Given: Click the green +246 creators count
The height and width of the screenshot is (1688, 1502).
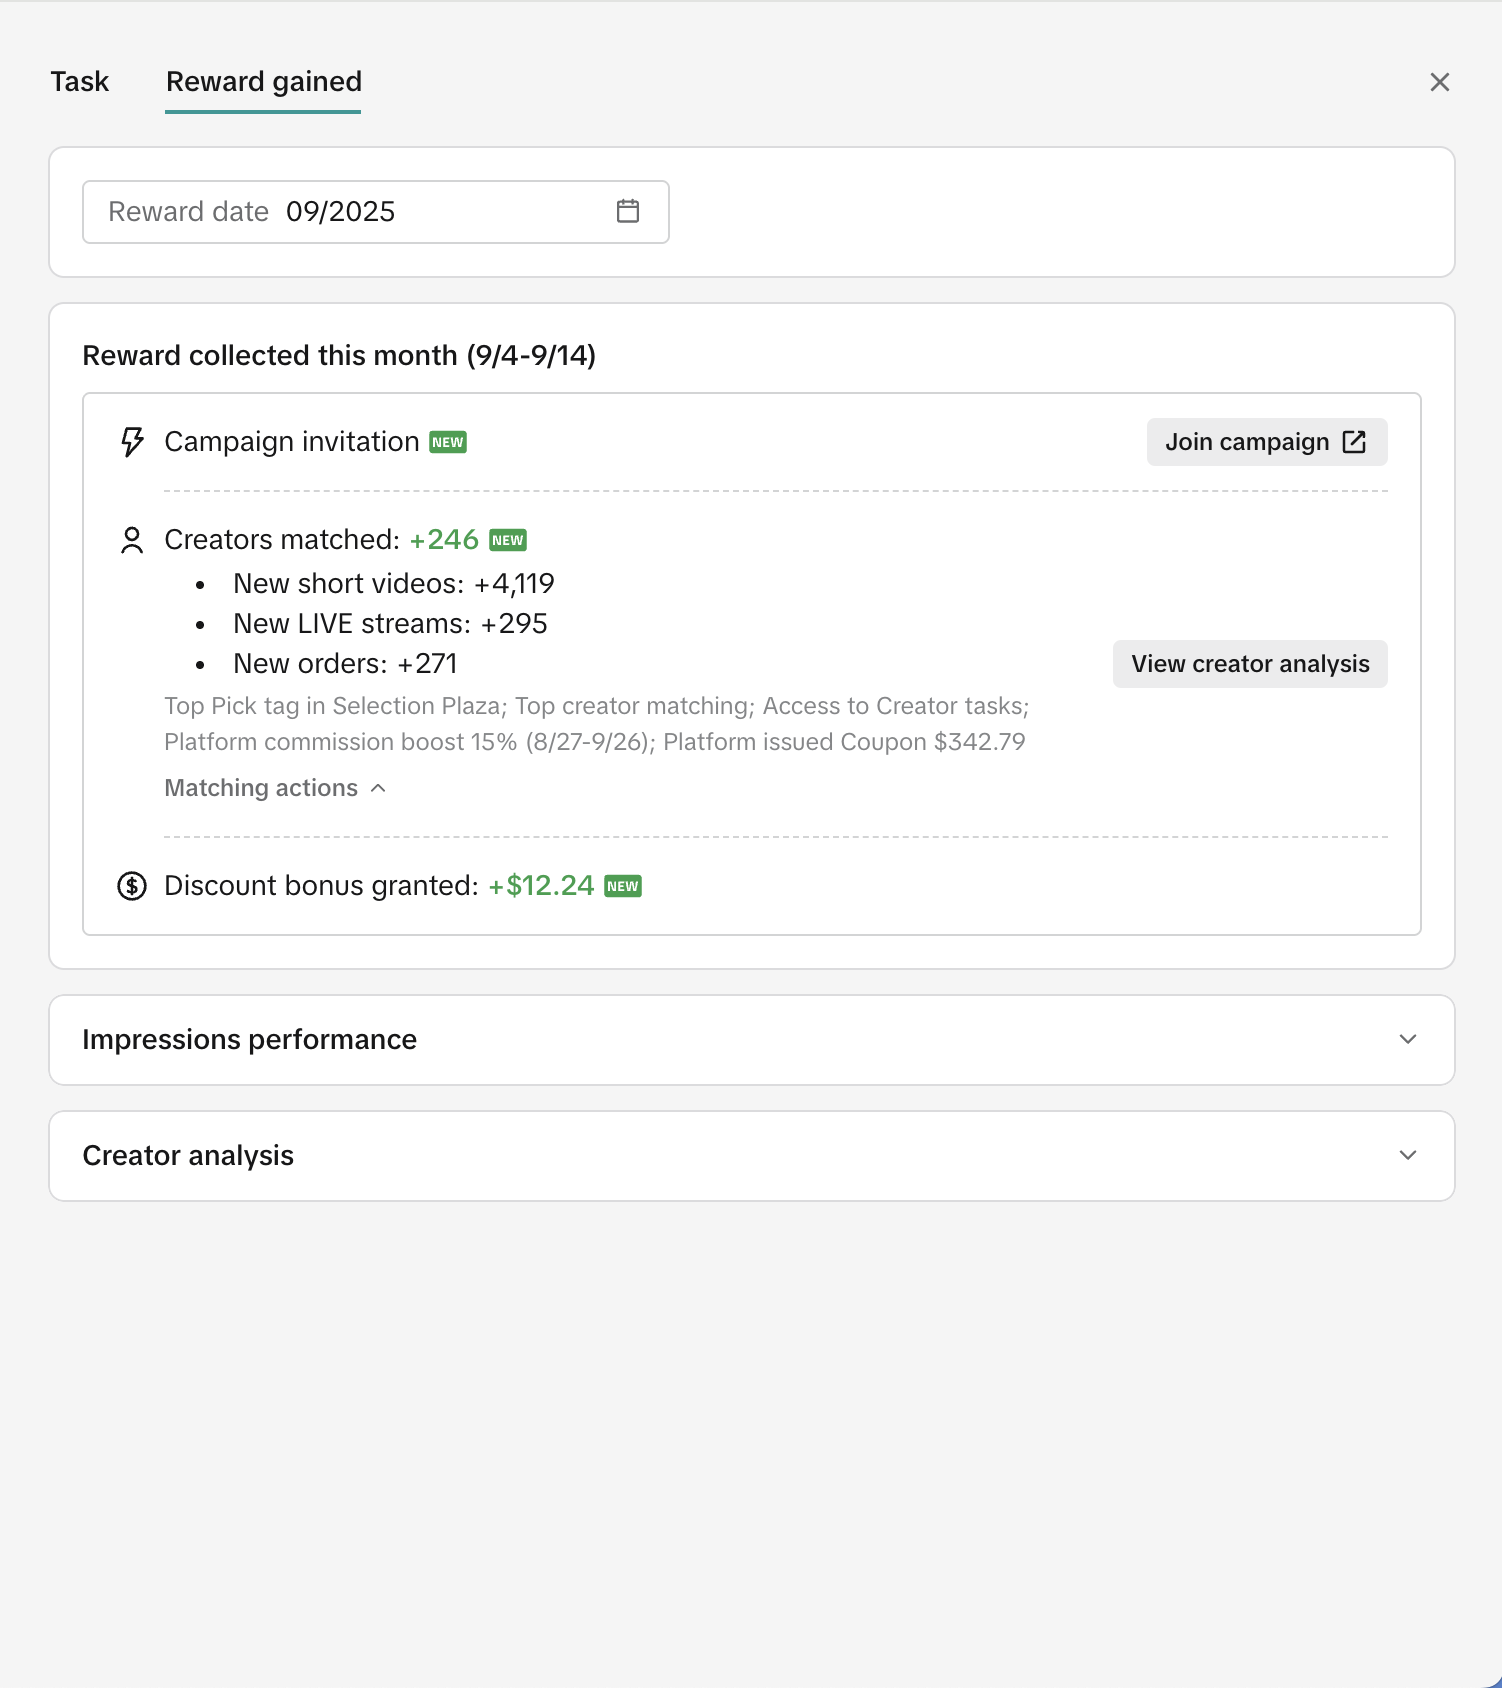Looking at the screenshot, I should pyautogui.click(x=444, y=540).
